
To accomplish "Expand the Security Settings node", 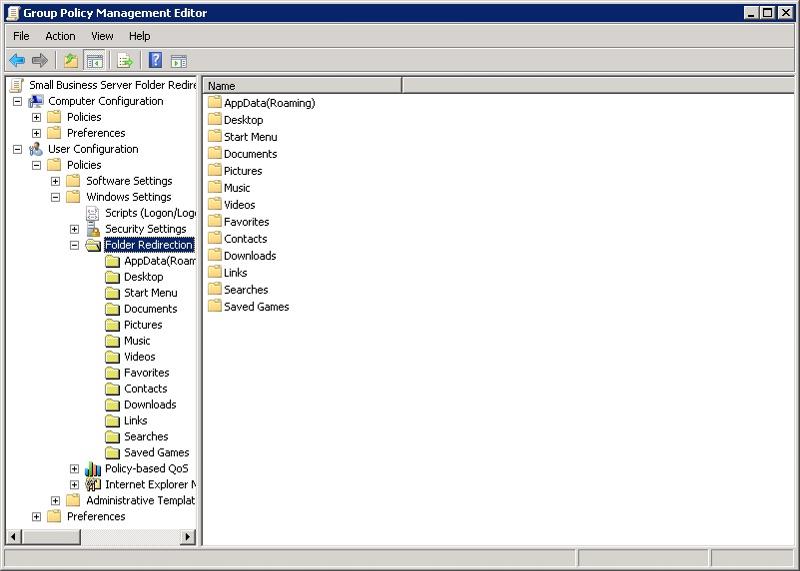I will [x=74, y=229].
